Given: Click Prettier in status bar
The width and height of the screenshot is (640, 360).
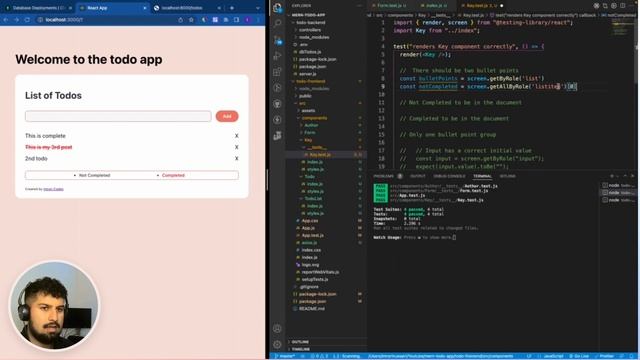Looking at the screenshot, I should [605, 356].
